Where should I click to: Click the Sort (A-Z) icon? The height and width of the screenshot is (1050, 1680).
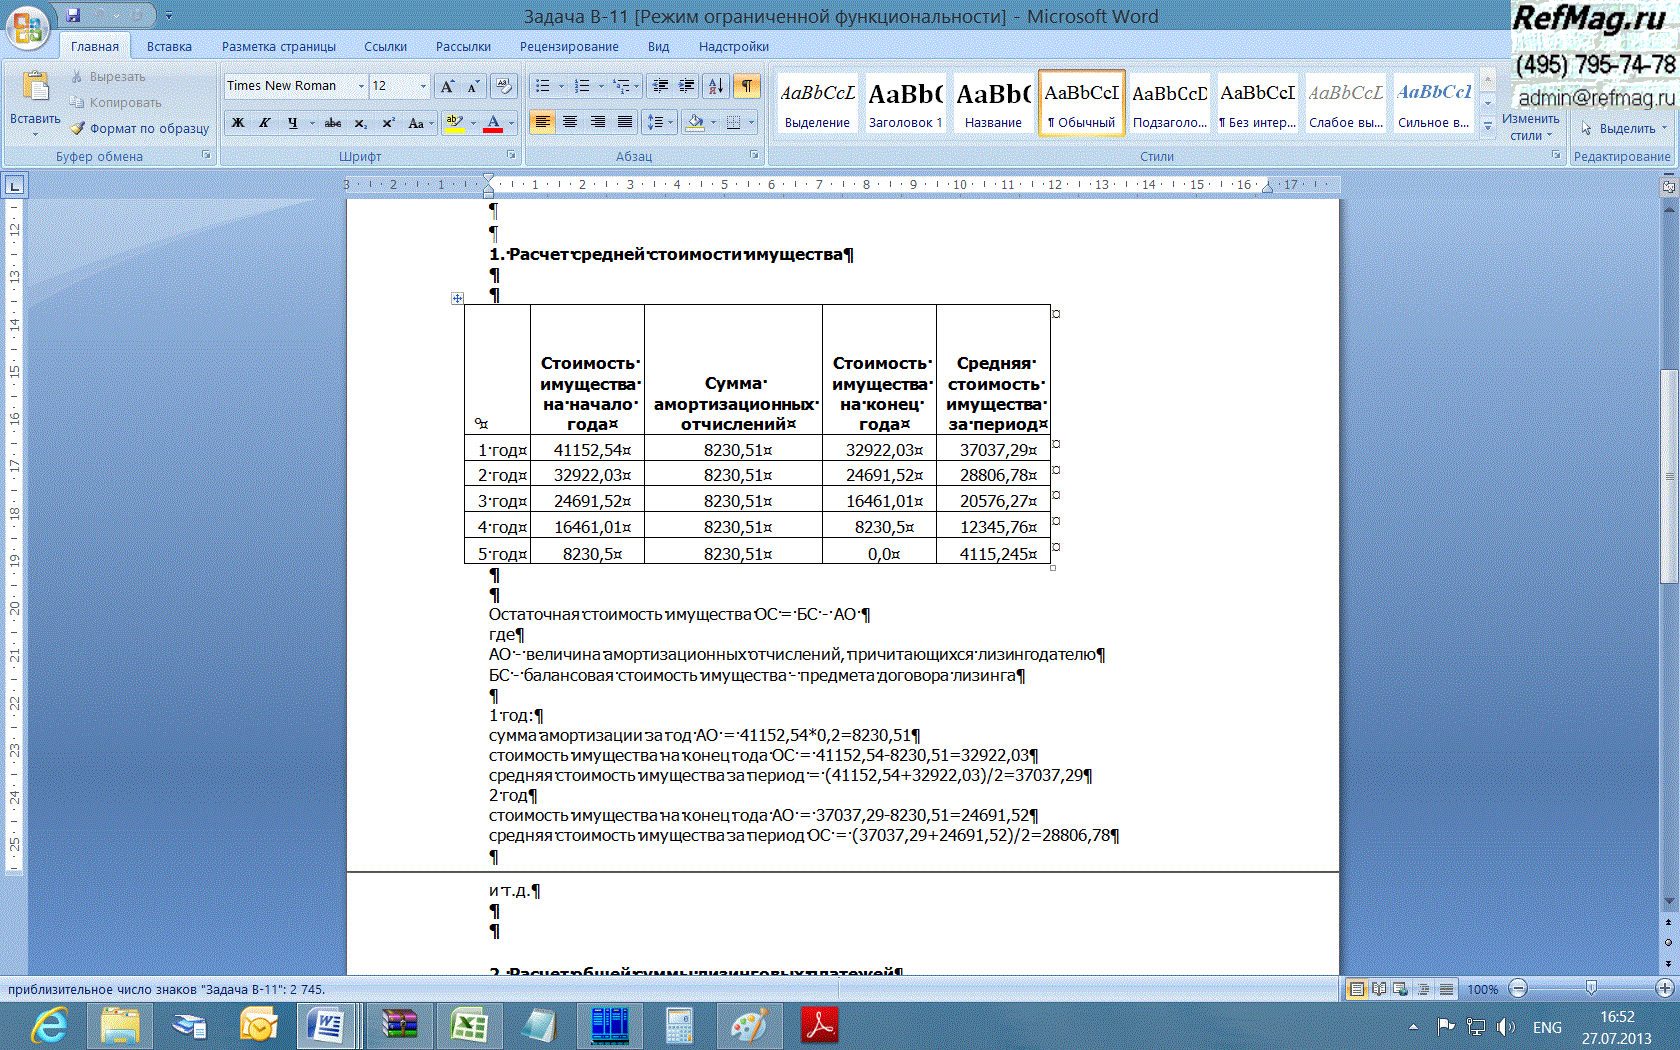coord(715,86)
